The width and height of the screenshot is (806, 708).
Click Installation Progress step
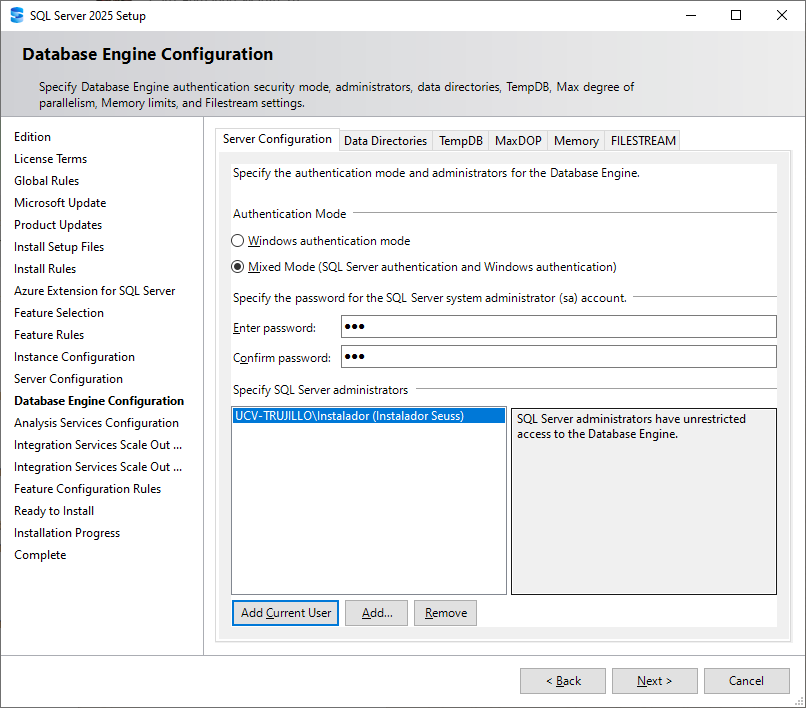(x=67, y=533)
